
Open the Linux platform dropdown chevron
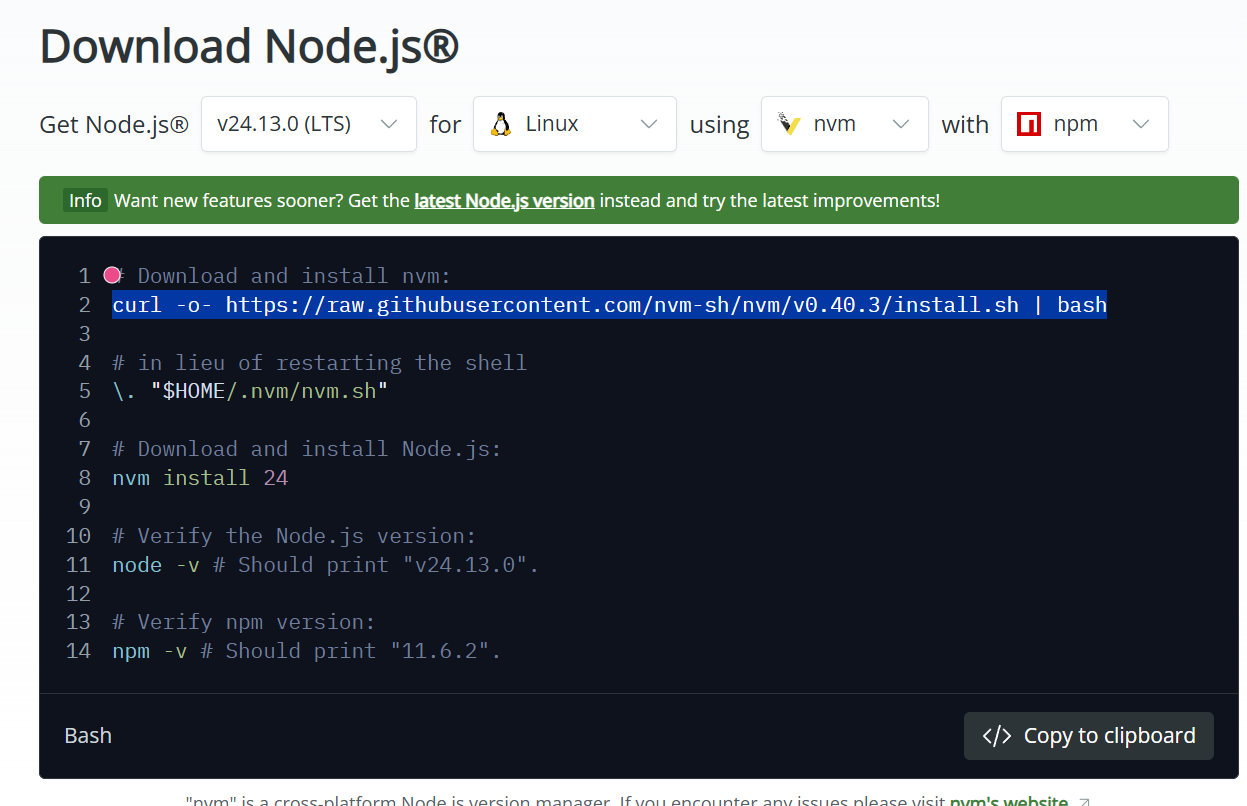tap(649, 124)
